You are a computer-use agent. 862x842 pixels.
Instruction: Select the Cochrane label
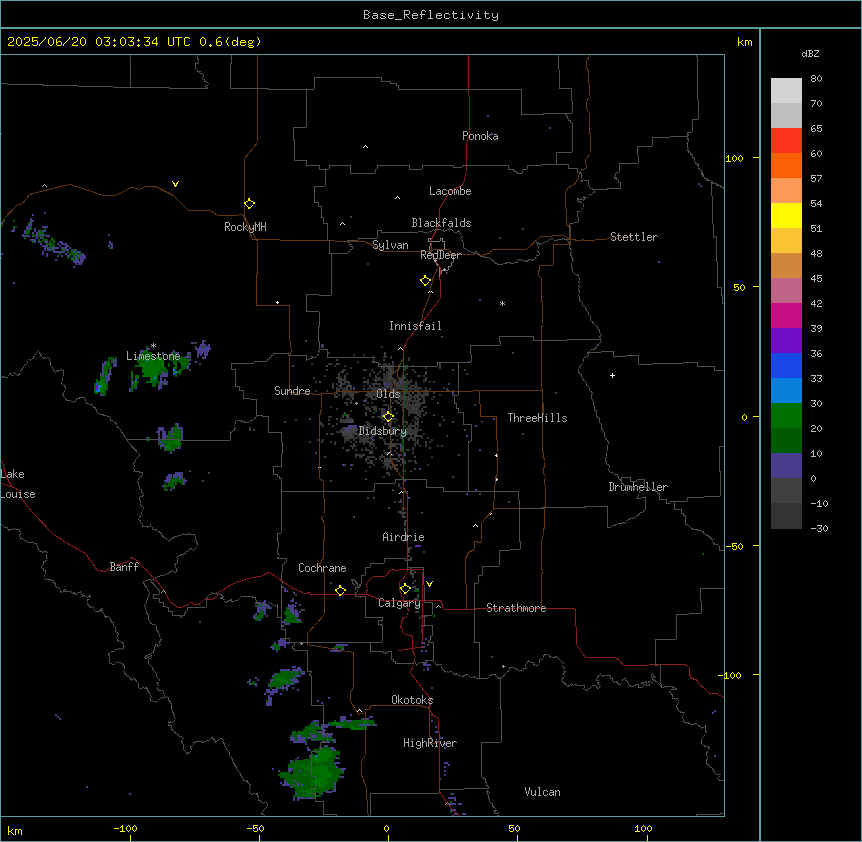coord(322,568)
